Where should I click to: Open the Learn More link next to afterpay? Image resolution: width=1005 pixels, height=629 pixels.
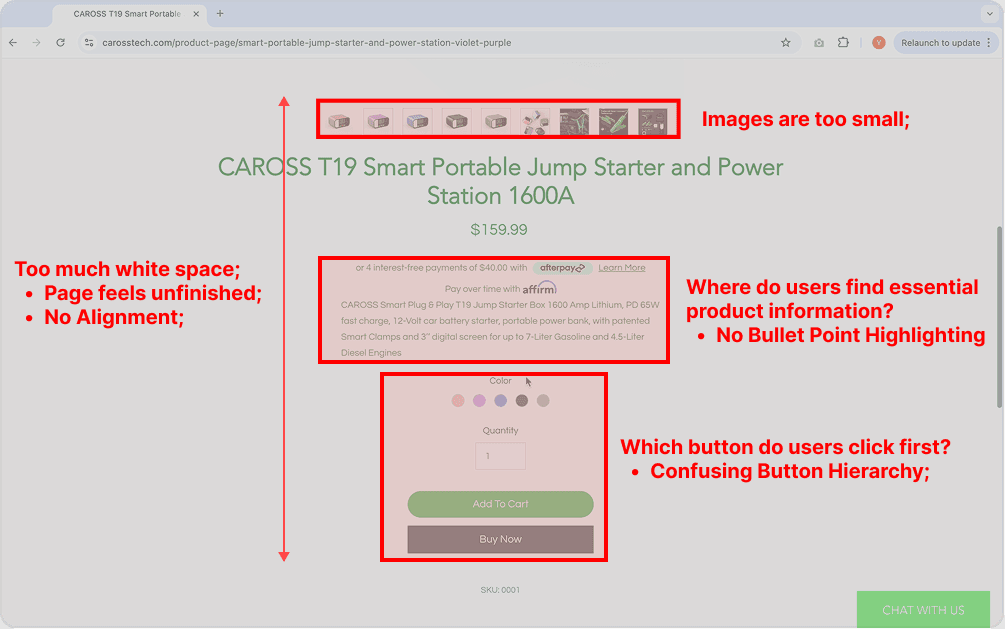pyautogui.click(x=622, y=268)
